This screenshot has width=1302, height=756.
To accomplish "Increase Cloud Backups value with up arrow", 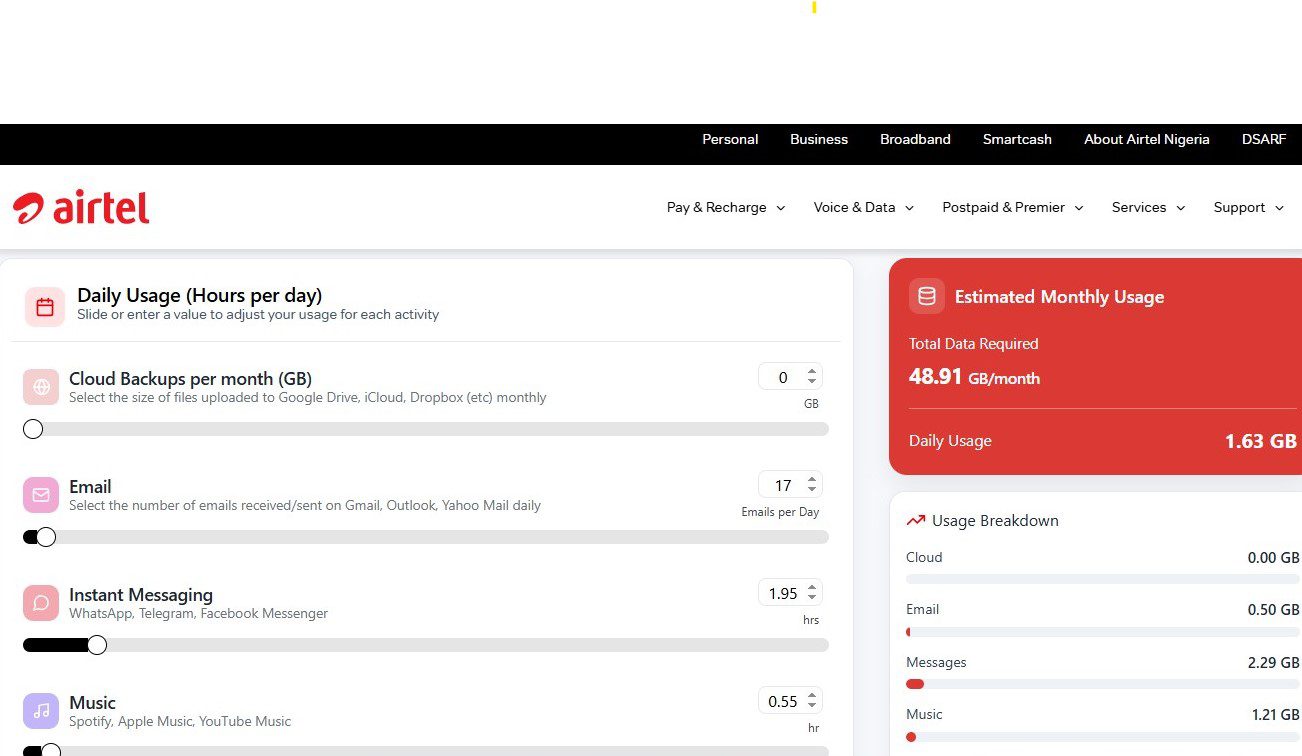I will [x=812, y=372].
